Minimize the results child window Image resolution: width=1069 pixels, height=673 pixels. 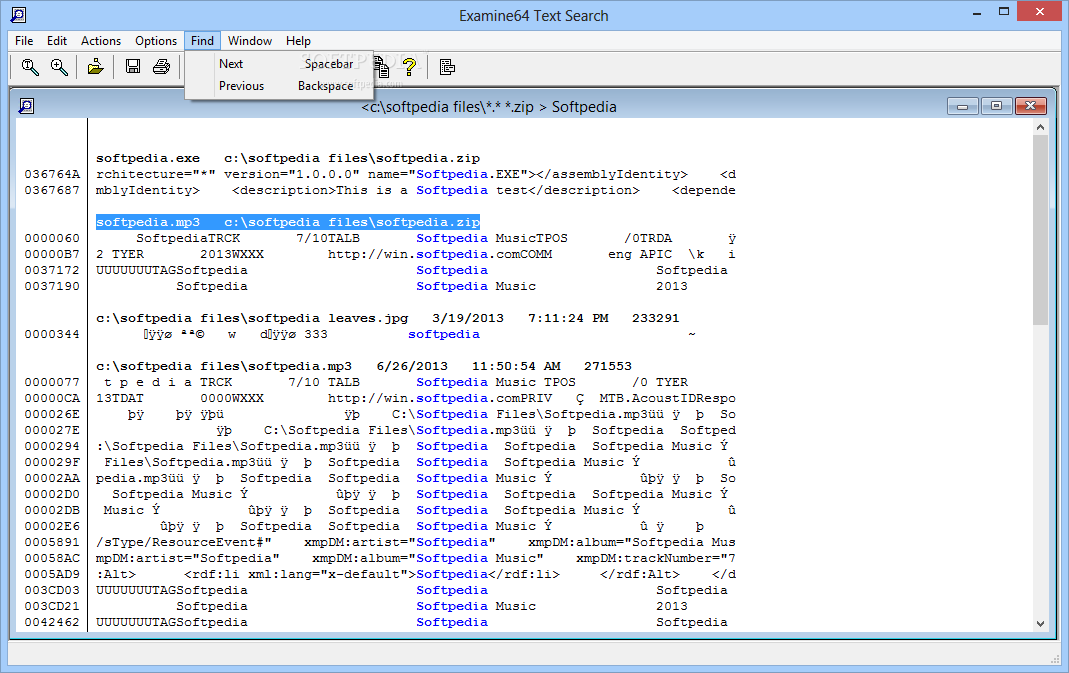(963, 106)
